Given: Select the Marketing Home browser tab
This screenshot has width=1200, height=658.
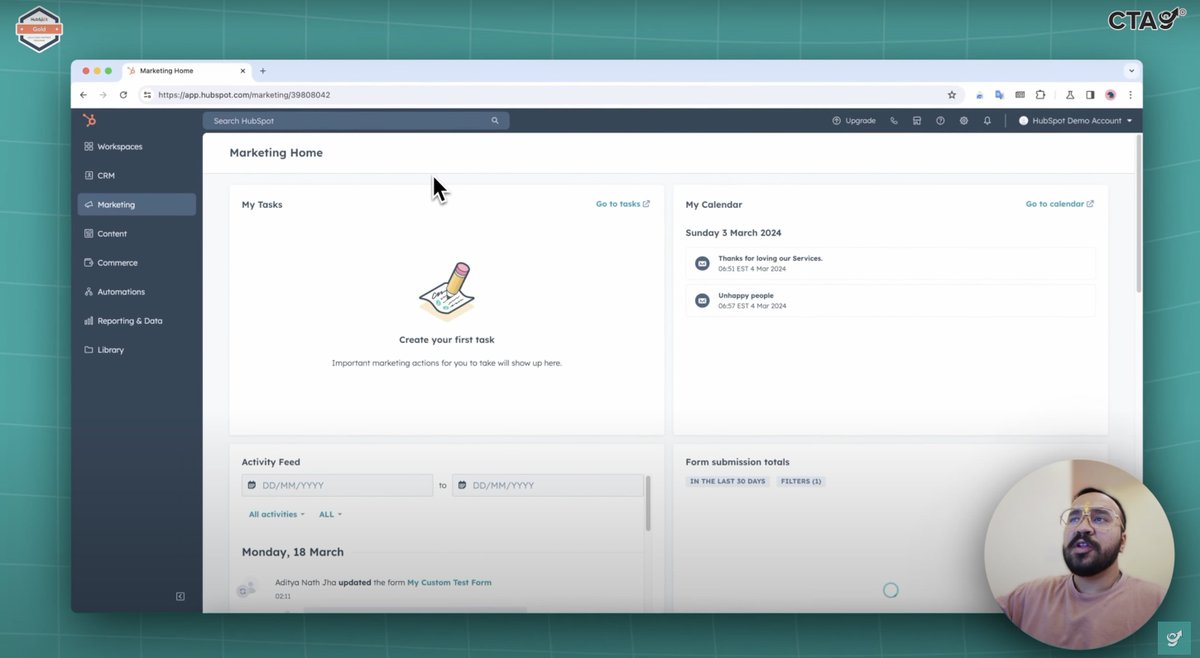Looking at the screenshot, I should coord(187,71).
